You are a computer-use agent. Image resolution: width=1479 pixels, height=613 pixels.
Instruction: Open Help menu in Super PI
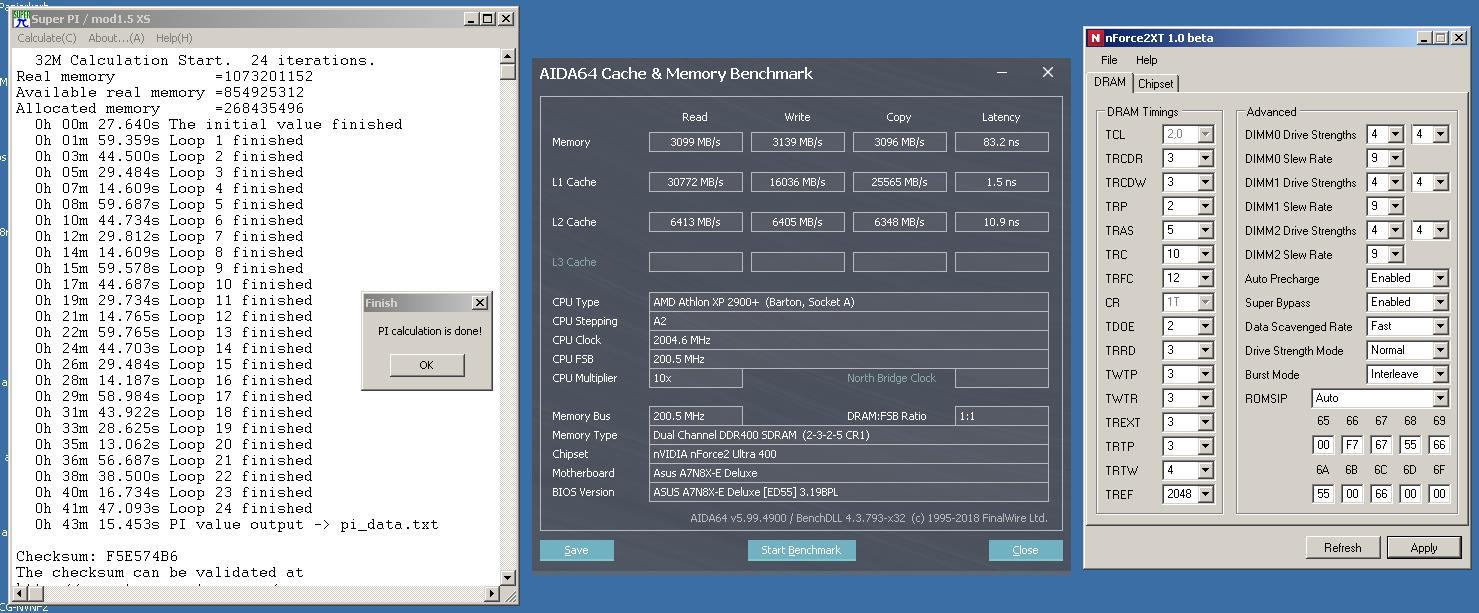click(x=174, y=38)
